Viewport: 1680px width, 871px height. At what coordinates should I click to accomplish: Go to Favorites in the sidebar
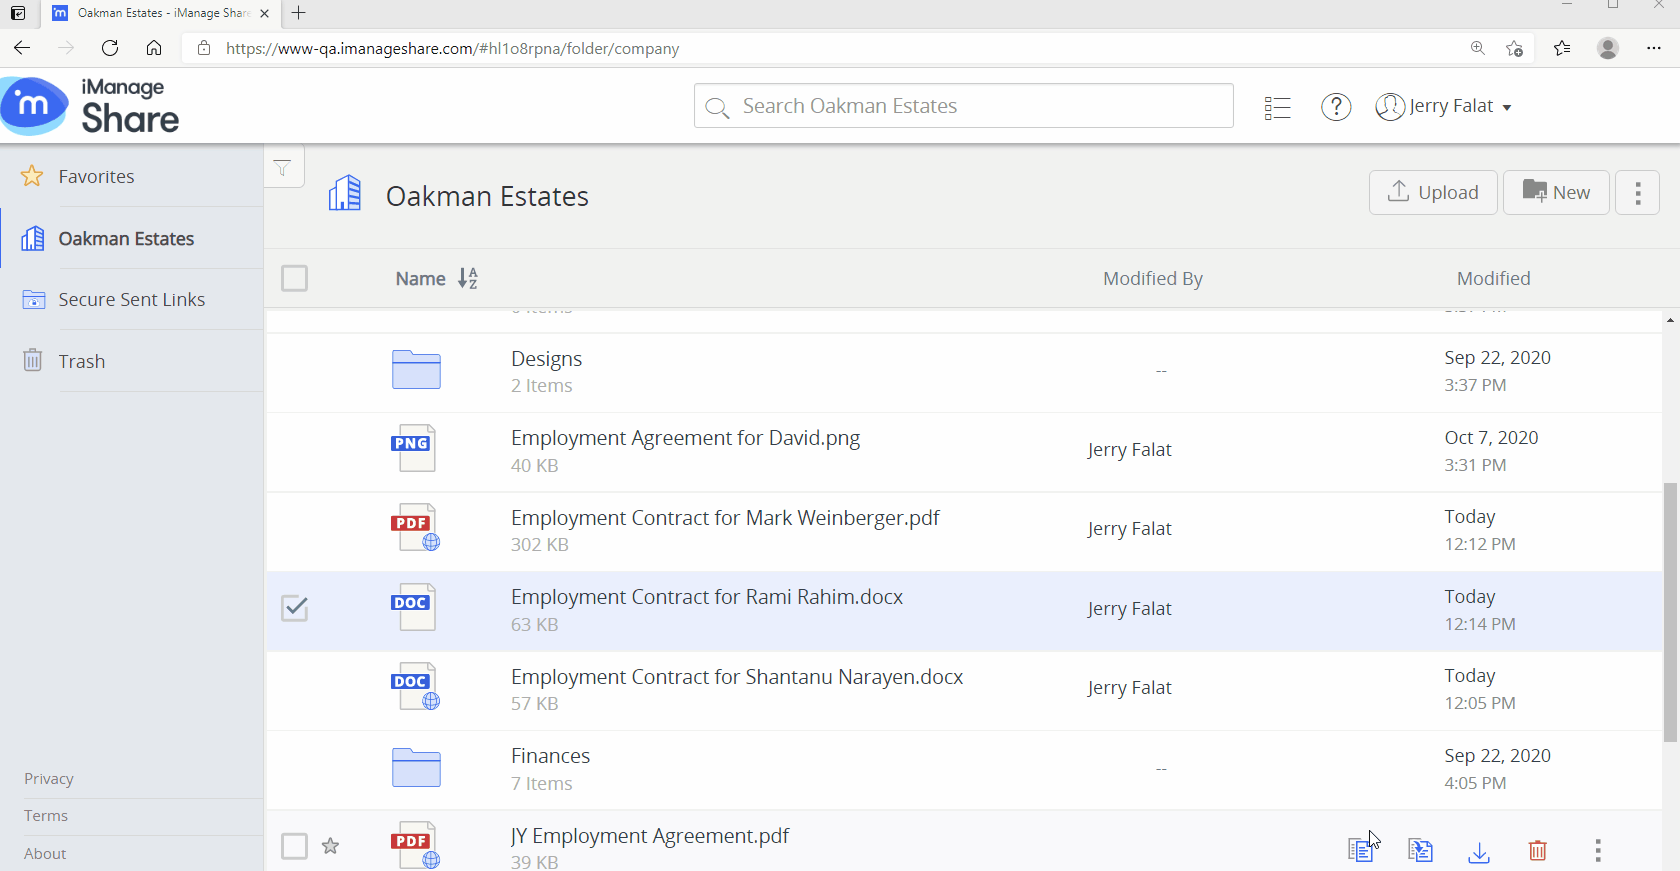(96, 176)
